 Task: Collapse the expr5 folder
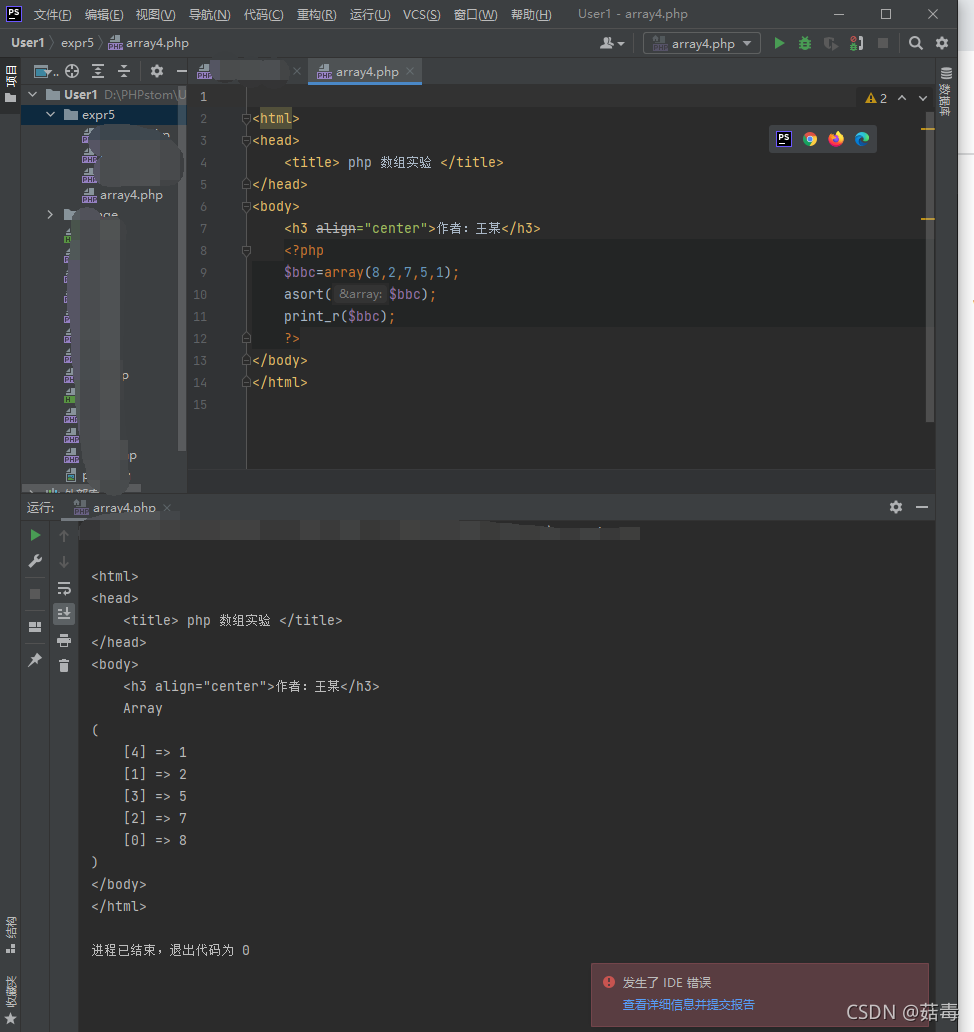pos(51,115)
